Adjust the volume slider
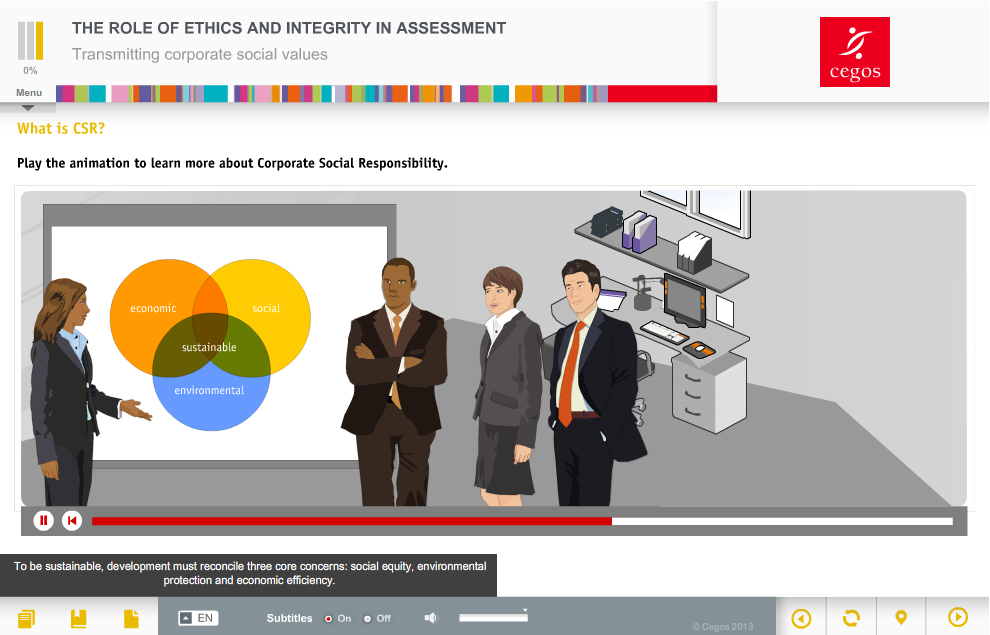The image size is (990, 635). pos(492,618)
